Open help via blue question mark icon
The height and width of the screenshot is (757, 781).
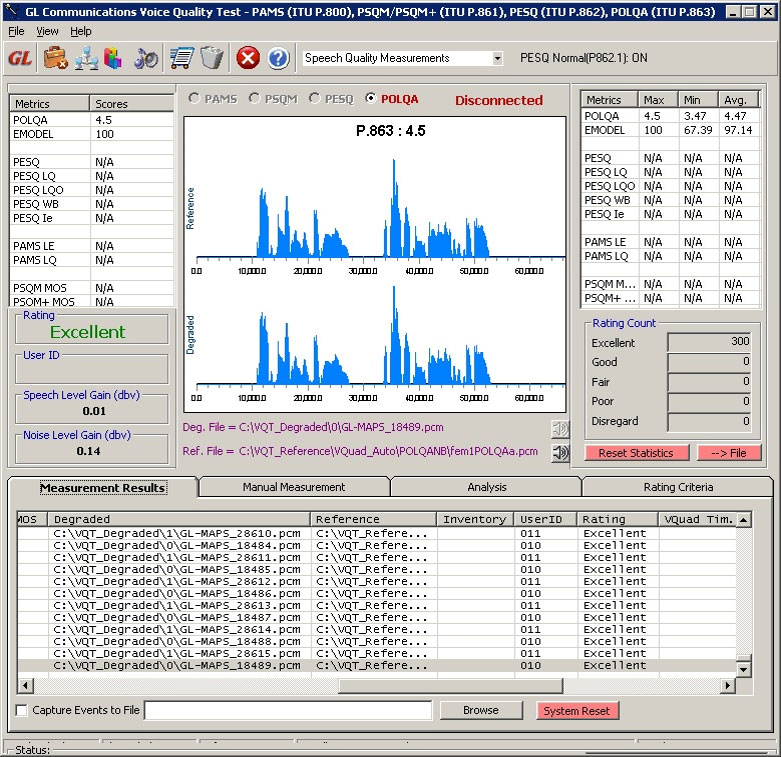tap(278, 58)
